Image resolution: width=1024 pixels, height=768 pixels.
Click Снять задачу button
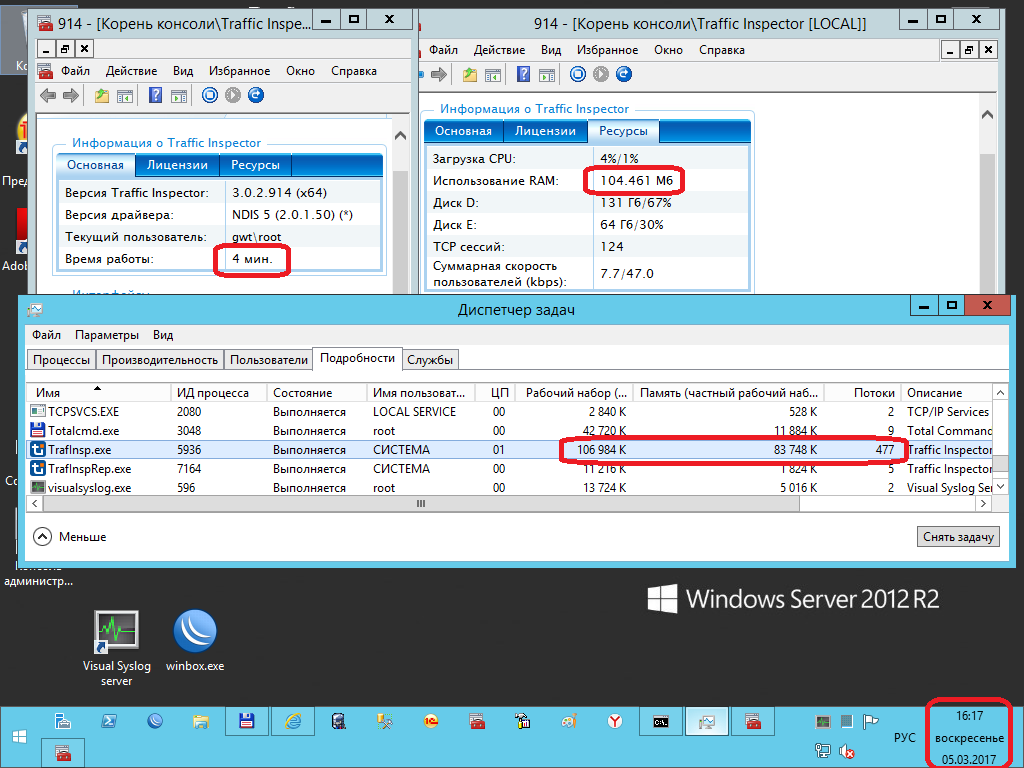coord(958,537)
